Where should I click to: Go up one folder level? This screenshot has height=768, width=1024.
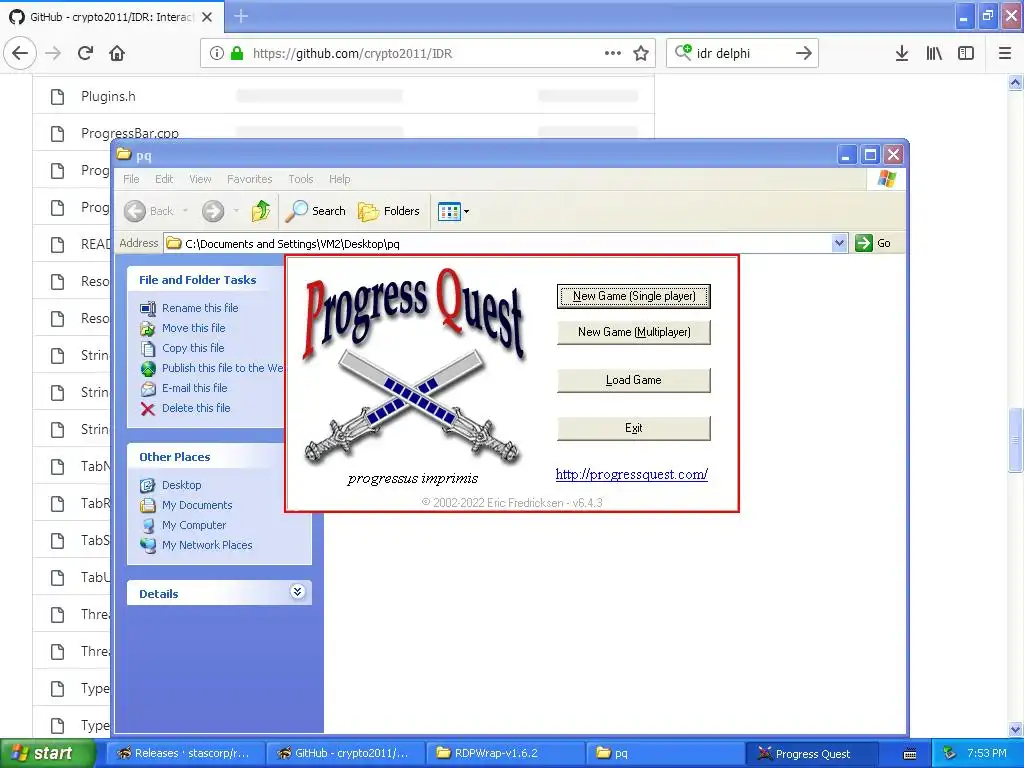click(261, 211)
